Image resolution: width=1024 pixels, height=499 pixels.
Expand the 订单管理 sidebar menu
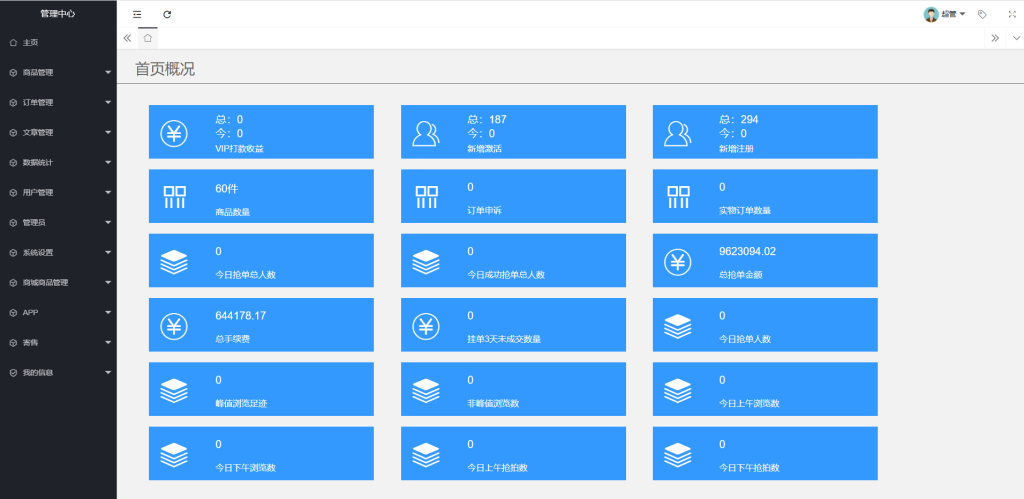click(x=58, y=102)
